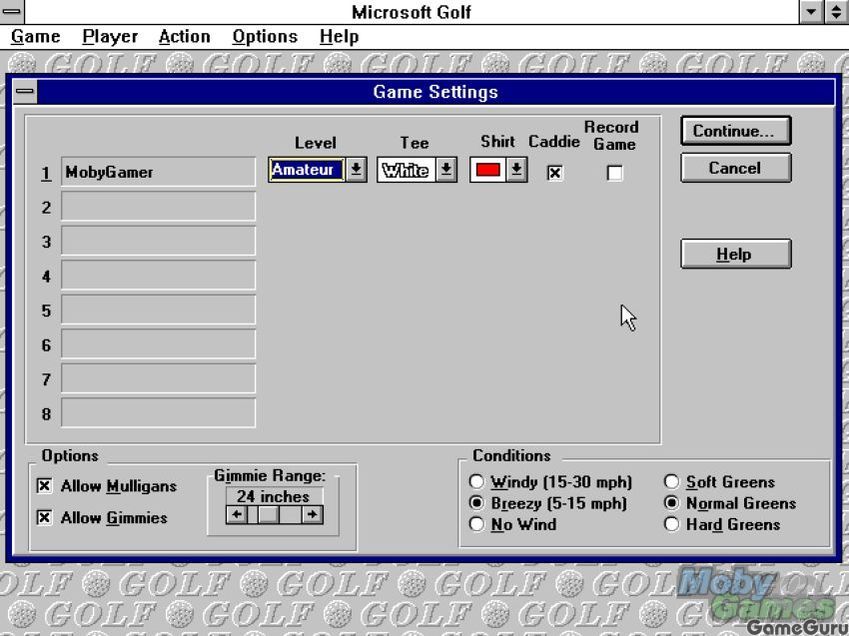Screen dimensions: 849x636
Task: Click the player 6 name field
Action: [158, 344]
